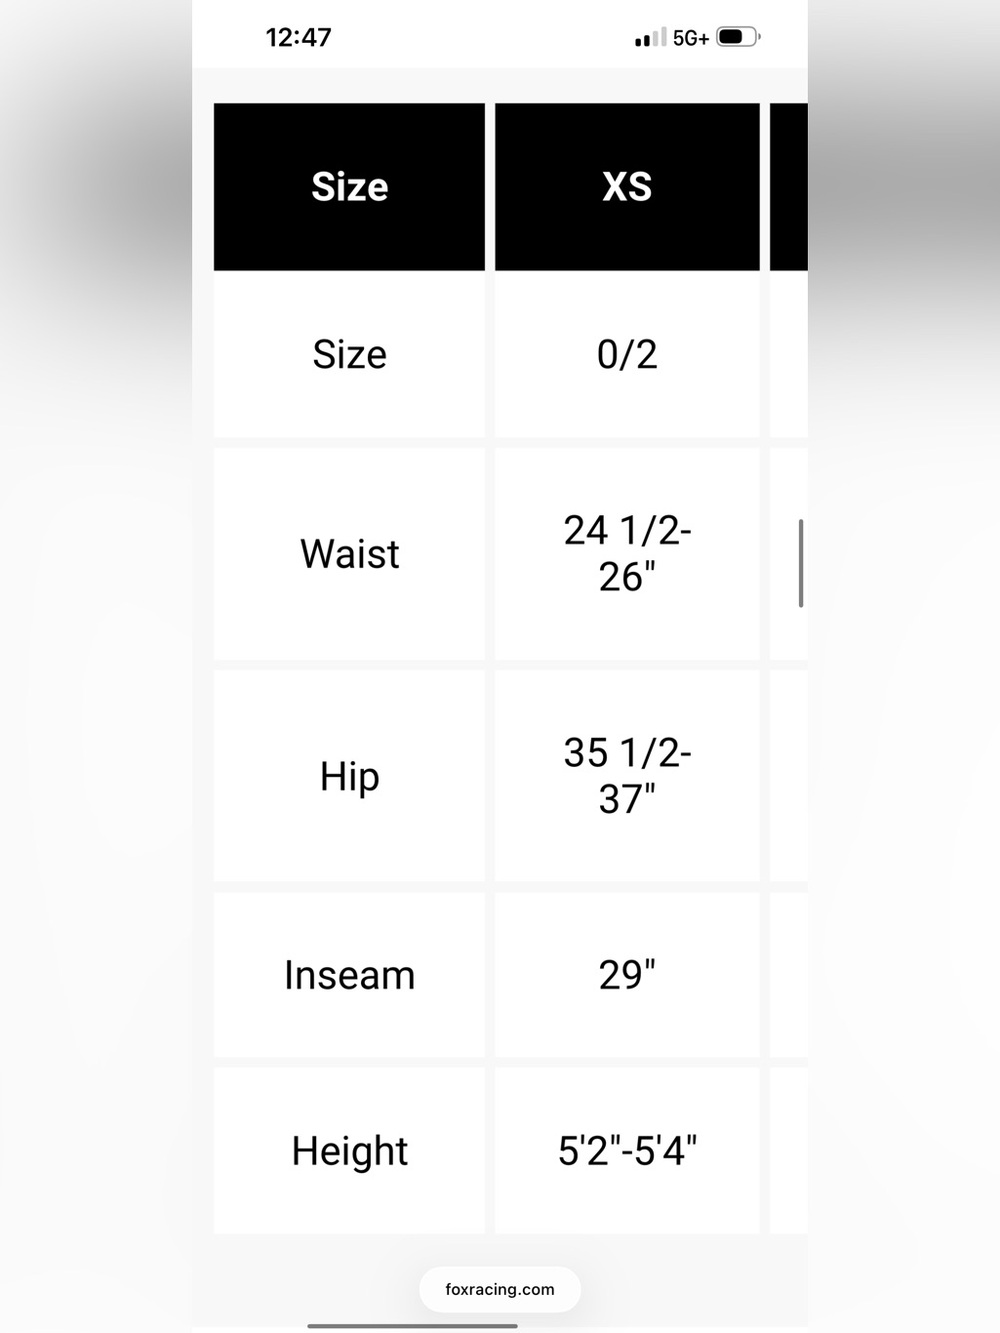Open the foxracing.com address pill

(x=500, y=1289)
